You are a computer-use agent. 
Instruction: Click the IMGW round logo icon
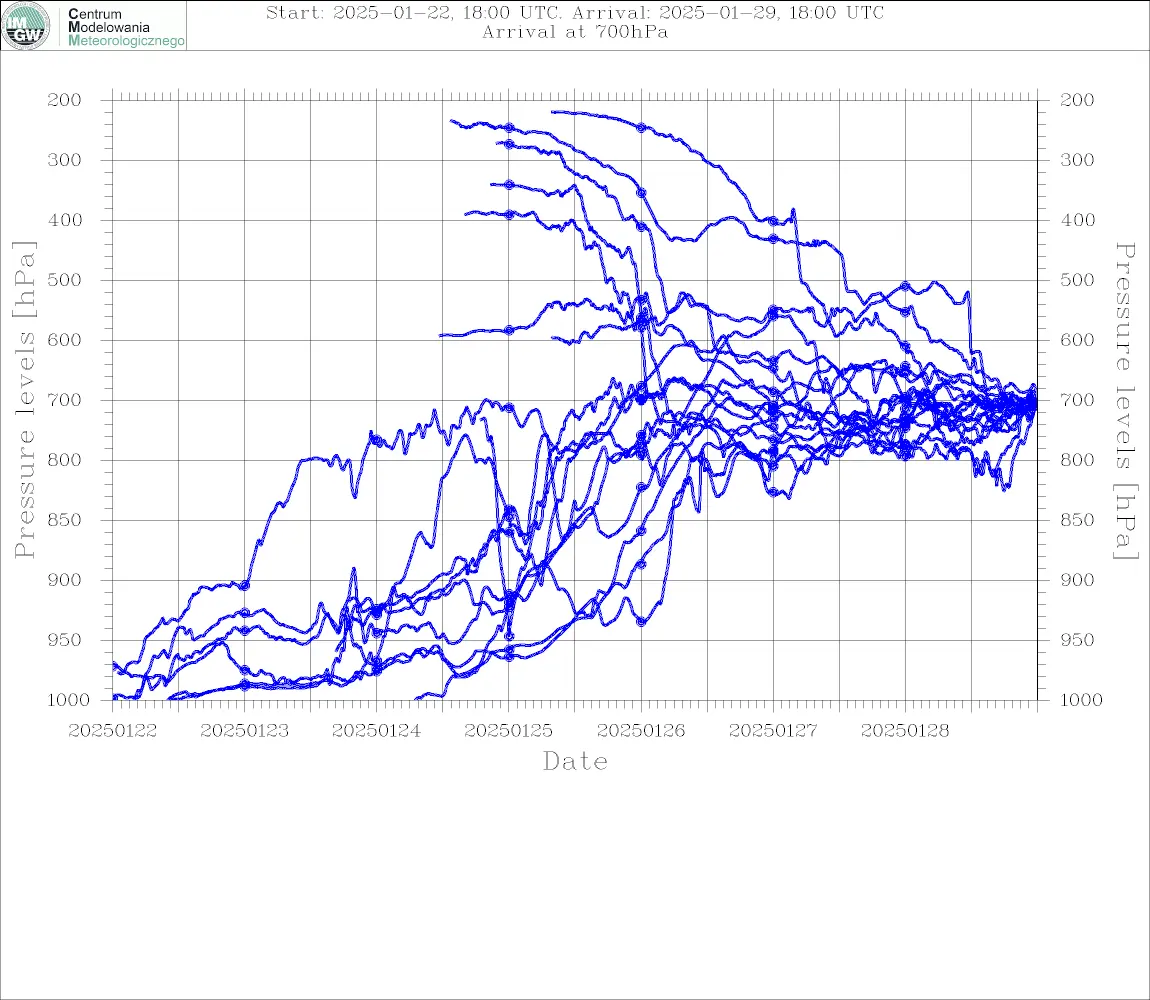pyautogui.click(x=26, y=26)
